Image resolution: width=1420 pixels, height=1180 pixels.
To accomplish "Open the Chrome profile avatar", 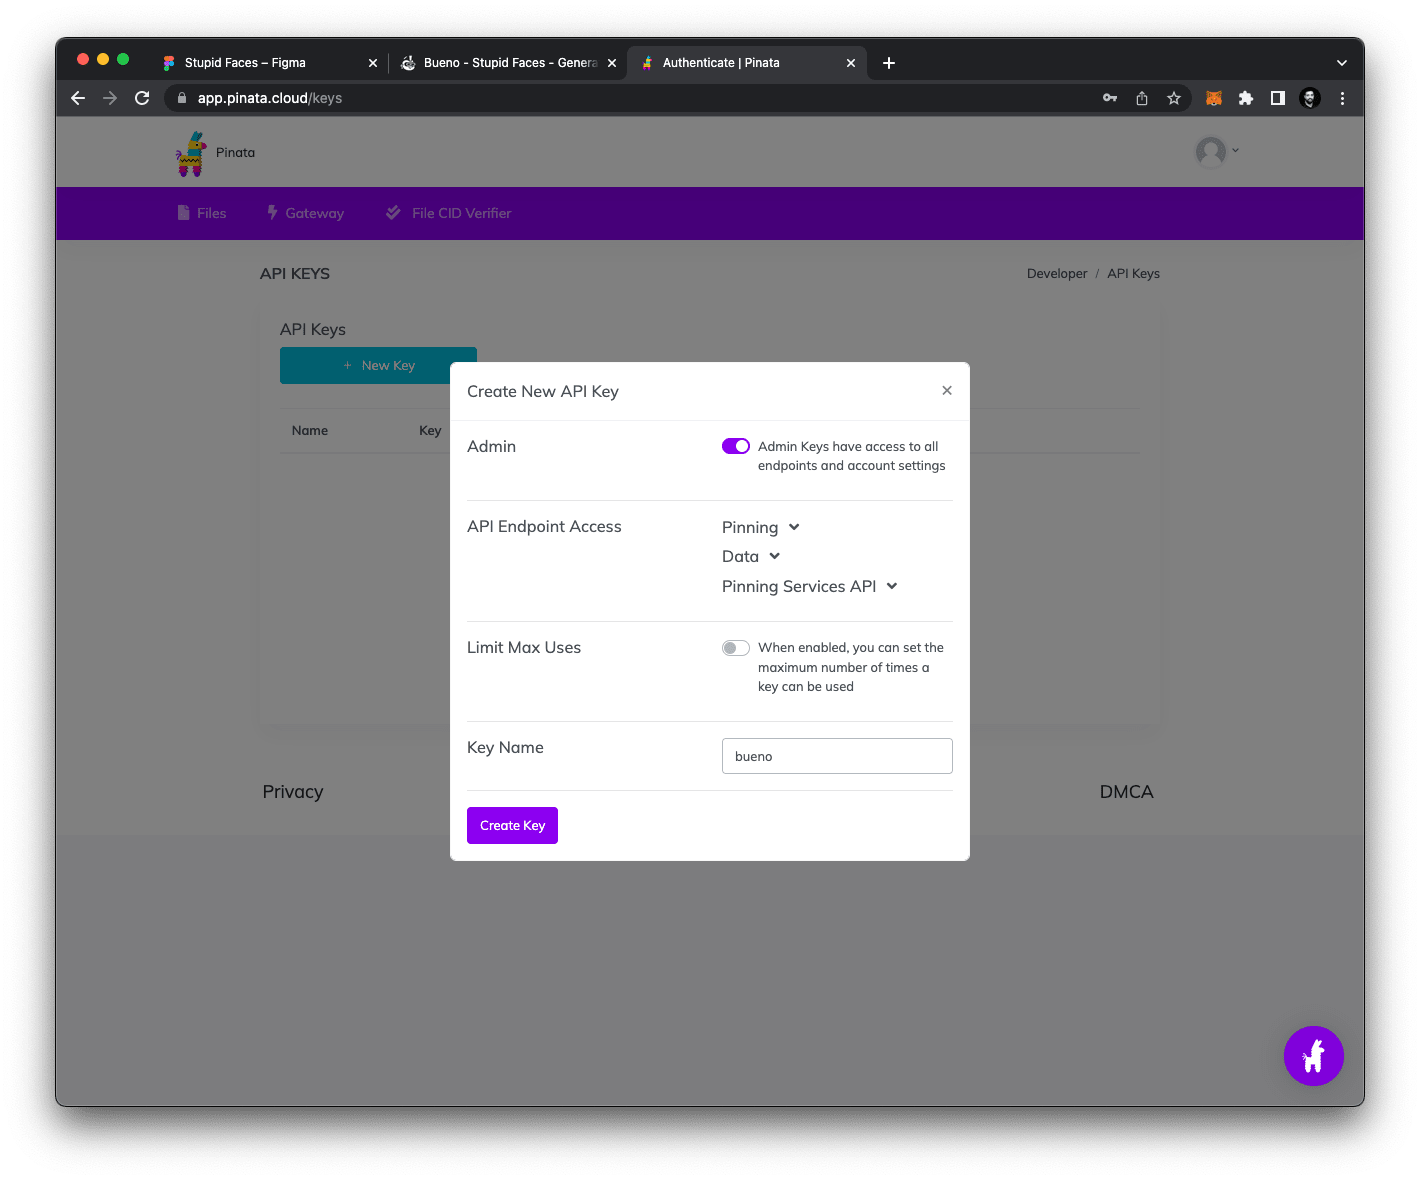I will pyautogui.click(x=1310, y=98).
